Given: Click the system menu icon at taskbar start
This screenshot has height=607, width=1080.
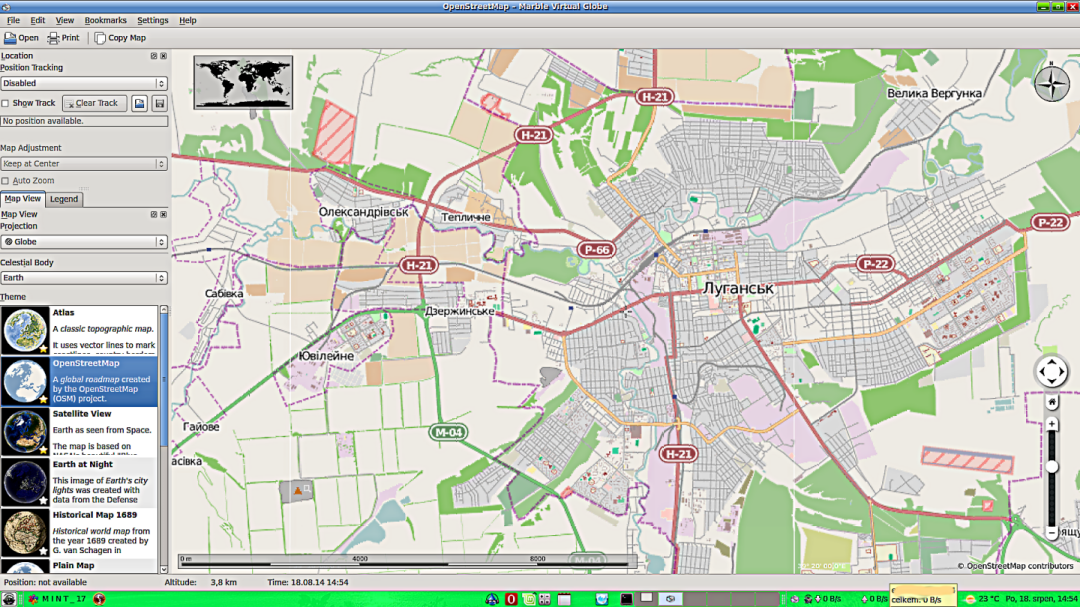Looking at the screenshot, I should (x=8, y=599).
